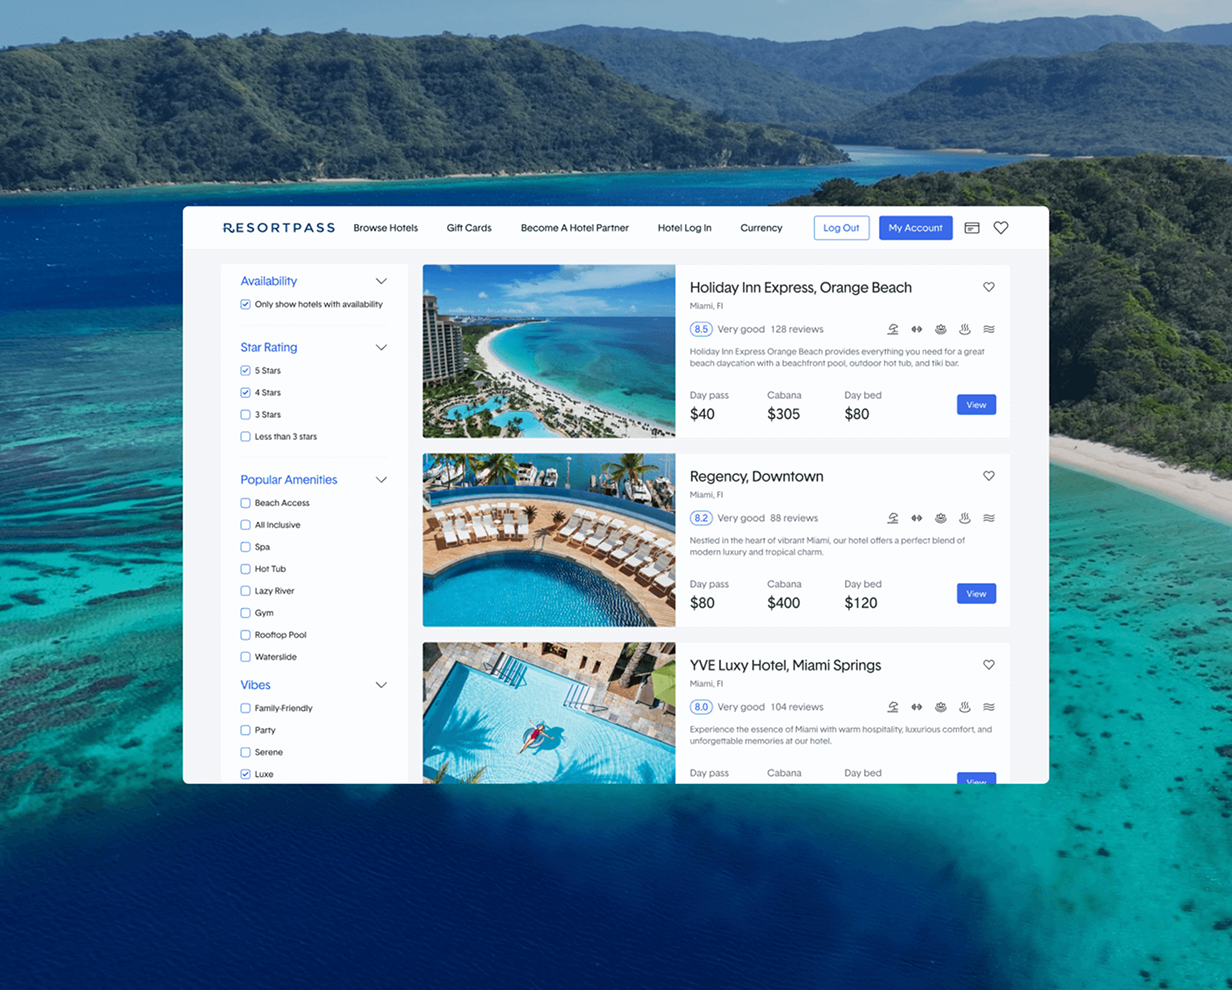This screenshot has width=1232, height=990.
Task: Uncheck the 4 Stars filter
Action: tap(245, 392)
